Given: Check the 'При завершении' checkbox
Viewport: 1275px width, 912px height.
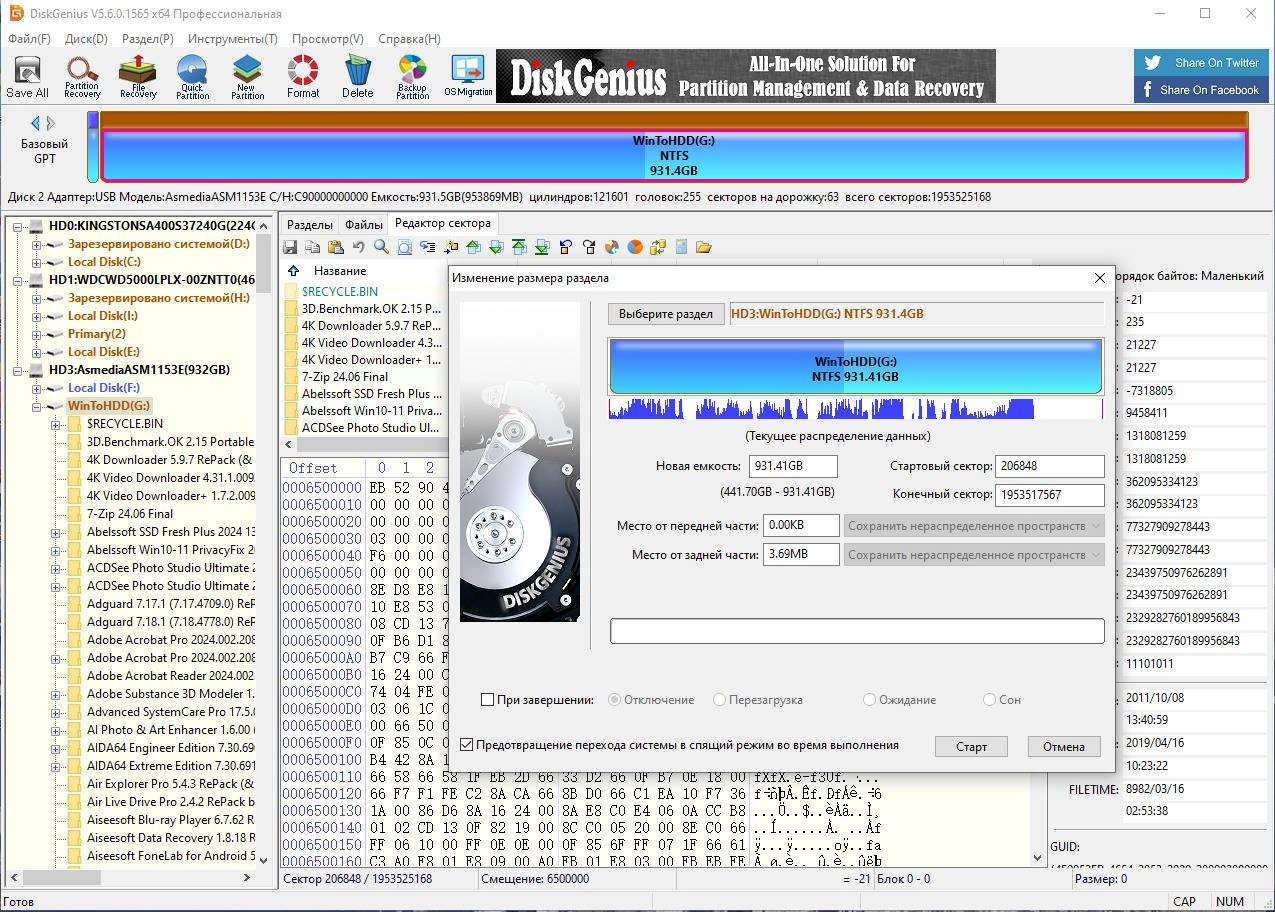Looking at the screenshot, I should (x=488, y=700).
